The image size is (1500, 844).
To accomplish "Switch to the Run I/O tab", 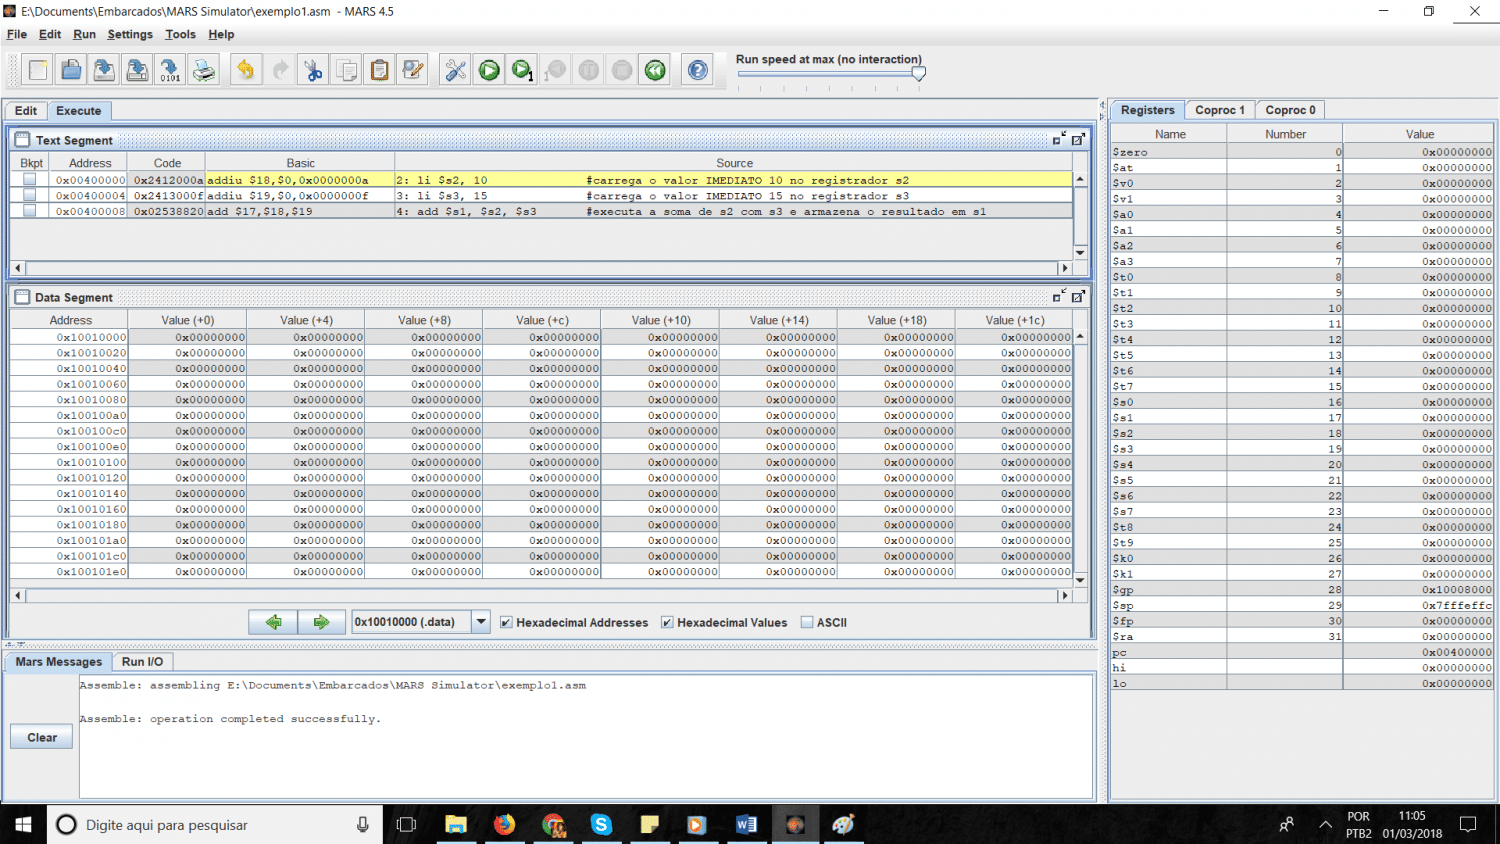I will [142, 662].
